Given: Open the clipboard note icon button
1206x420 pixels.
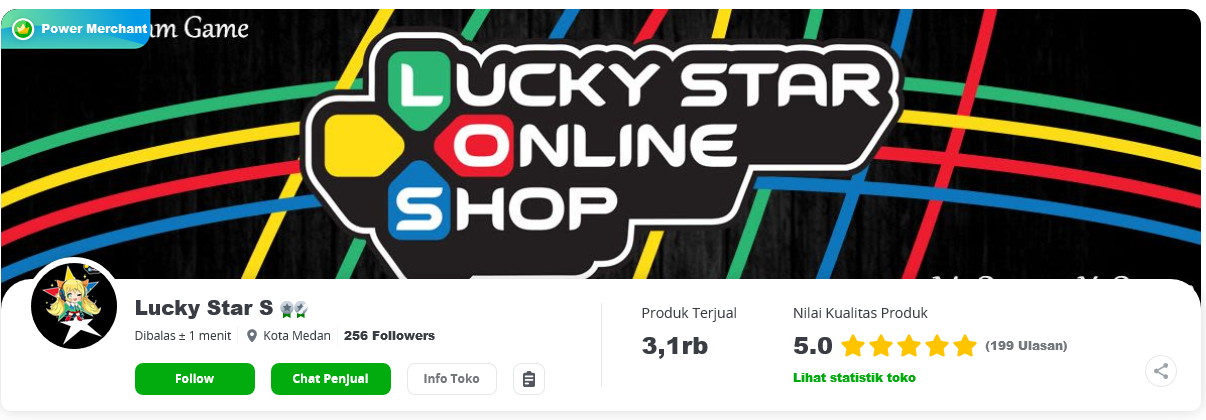Looking at the screenshot, I should (529, 379).
